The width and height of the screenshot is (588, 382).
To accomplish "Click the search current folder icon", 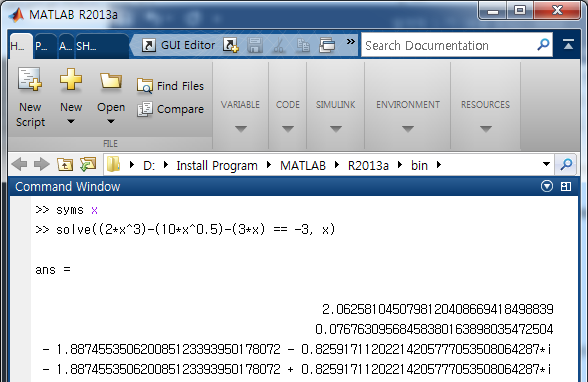I will click(566, 165).
